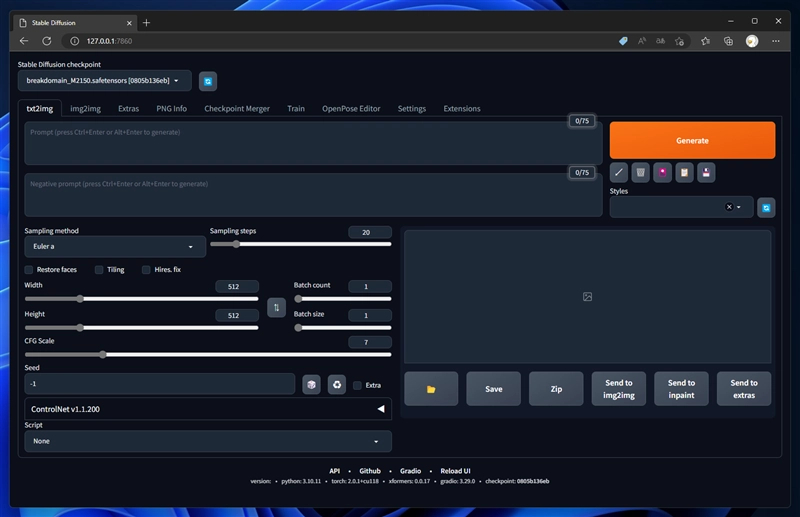Adjust the Sampling steps slider
Image resolution: width=800 pixels, height=517 pixels.
click(301, 244)
